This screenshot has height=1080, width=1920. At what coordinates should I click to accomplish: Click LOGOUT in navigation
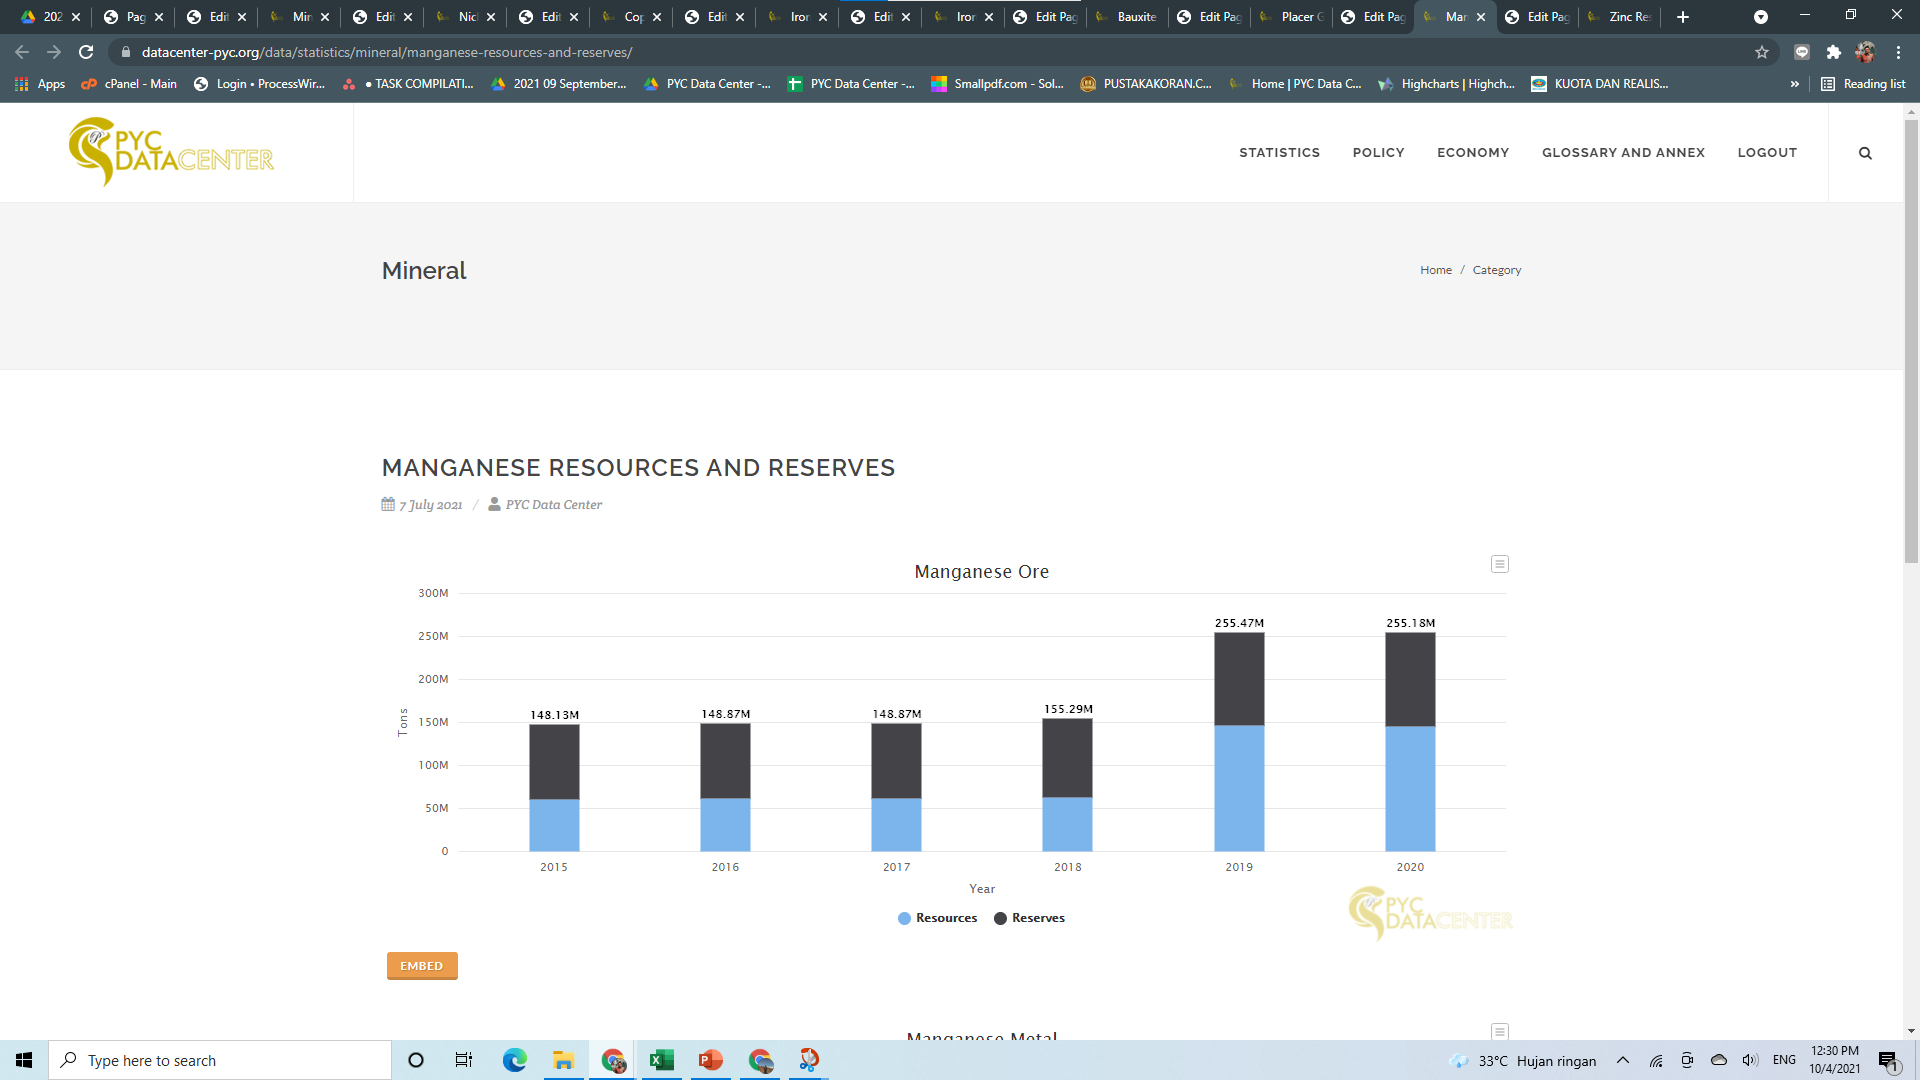coord(1767,153)
